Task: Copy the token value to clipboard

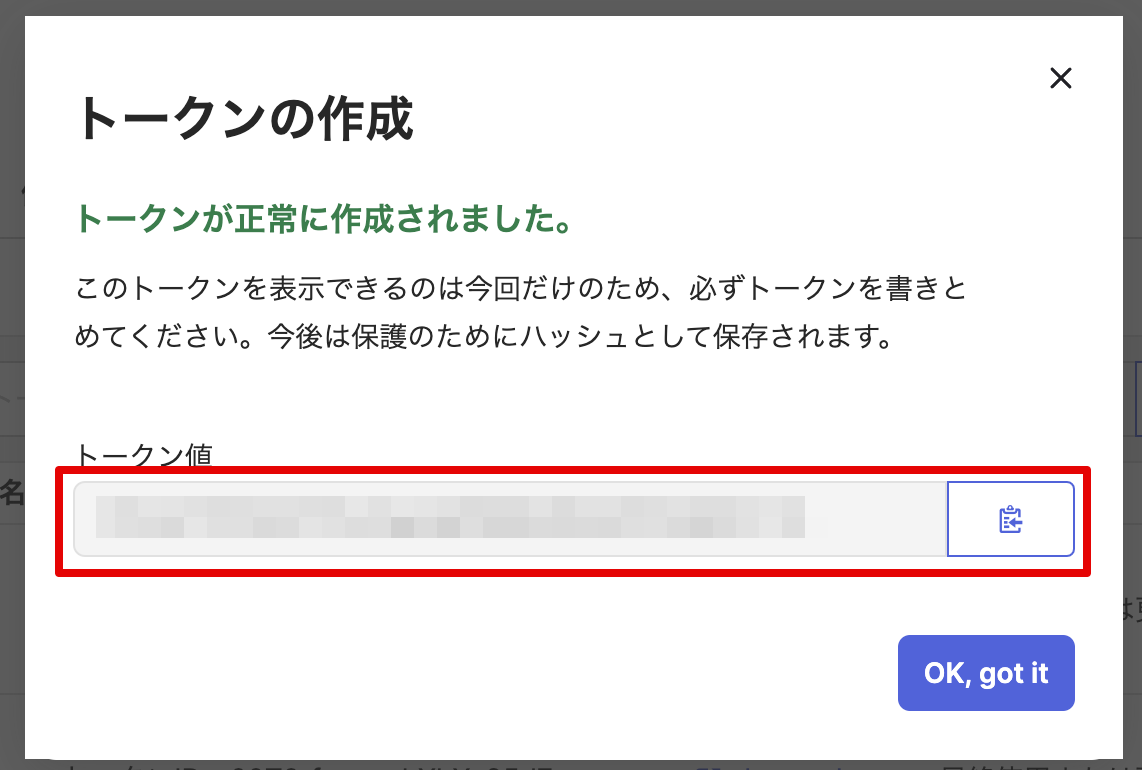Action: (1010, 519)
